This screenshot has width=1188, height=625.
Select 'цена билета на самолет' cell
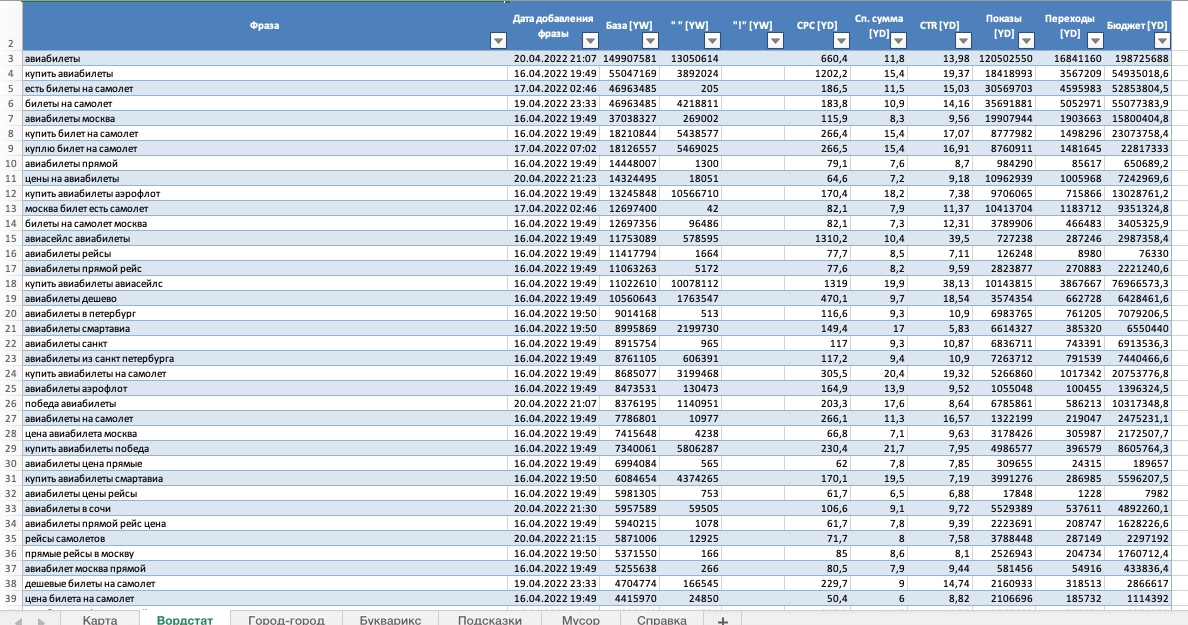click(x=264, y=598)
